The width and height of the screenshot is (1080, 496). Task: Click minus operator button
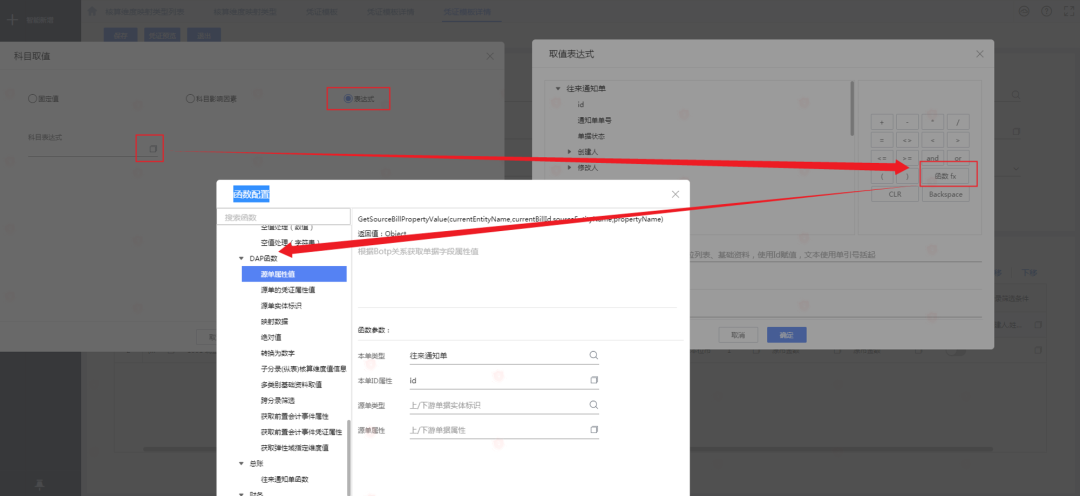point(907,122)
